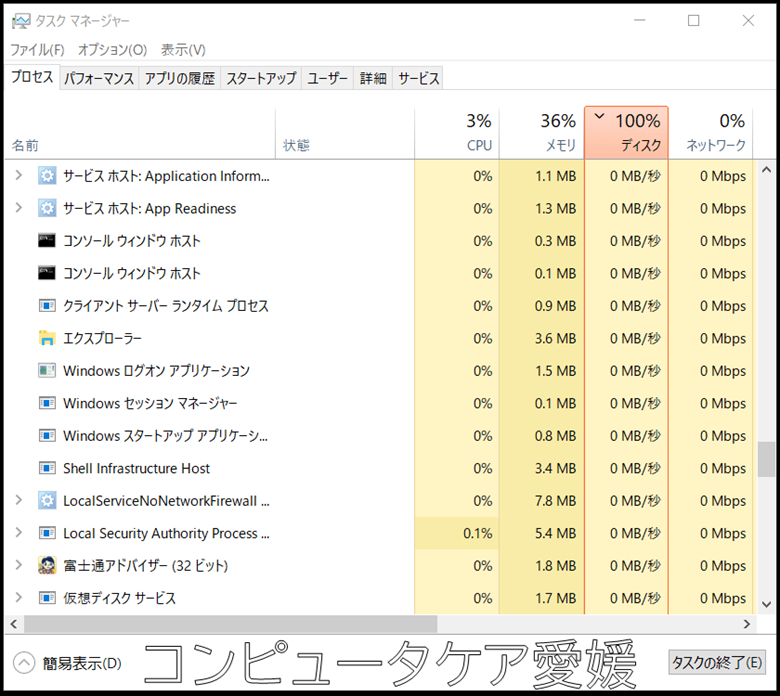Image resolution: width=780 pixels, height=696 pixels.
Task: Click the gear icon for Application Inform service host
Action: pos(47,176)
